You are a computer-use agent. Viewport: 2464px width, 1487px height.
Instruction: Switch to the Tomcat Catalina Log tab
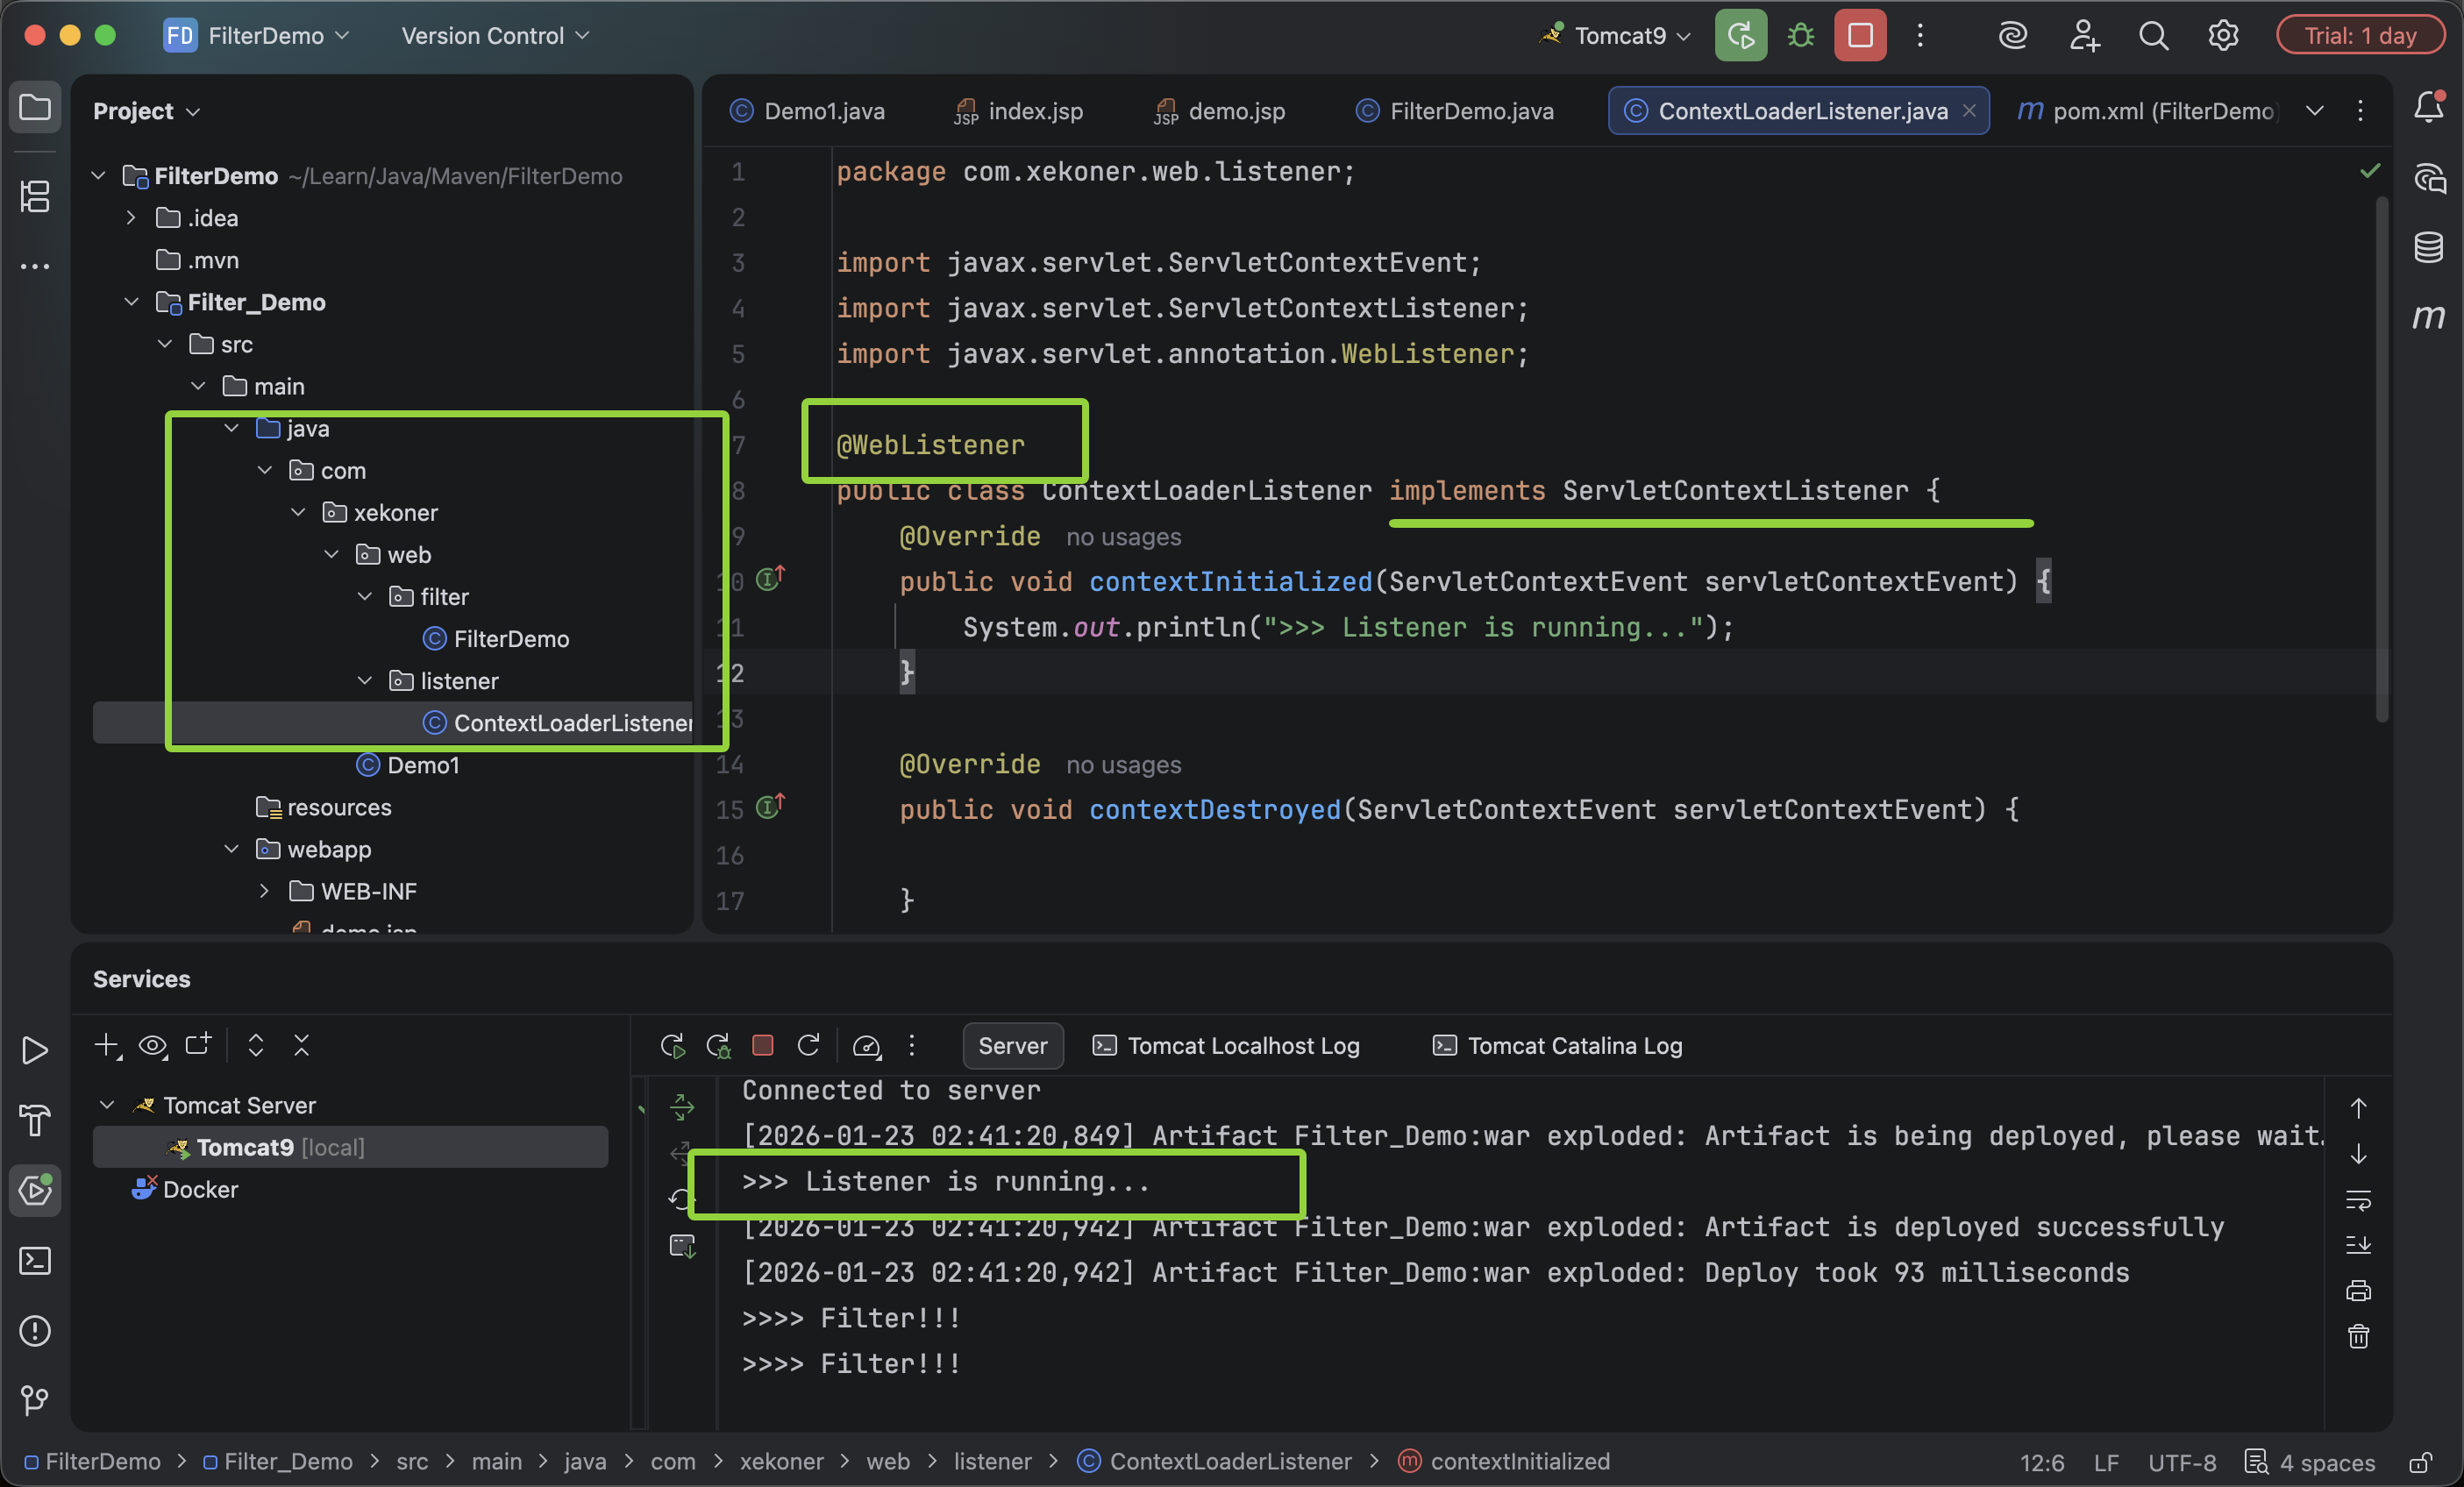[1556, 1046]
